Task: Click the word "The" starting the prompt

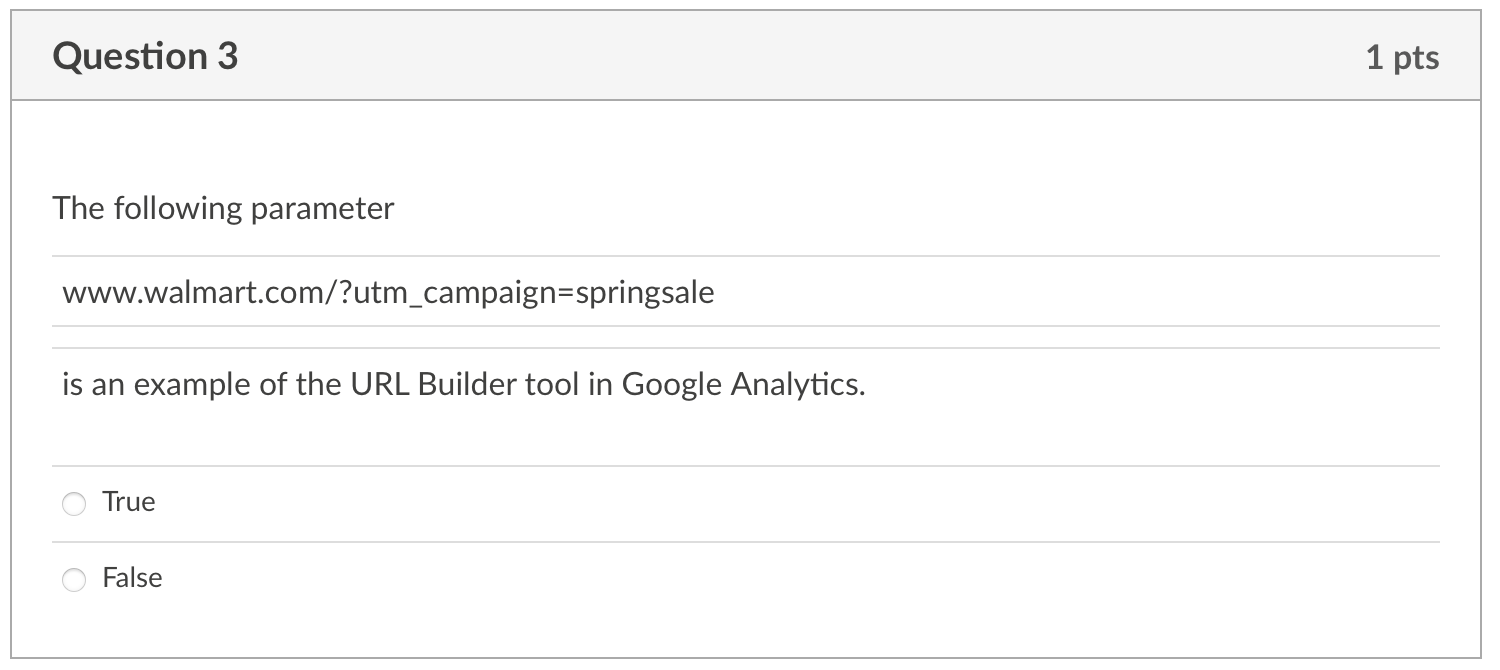Action: click(x=77, y=209)
